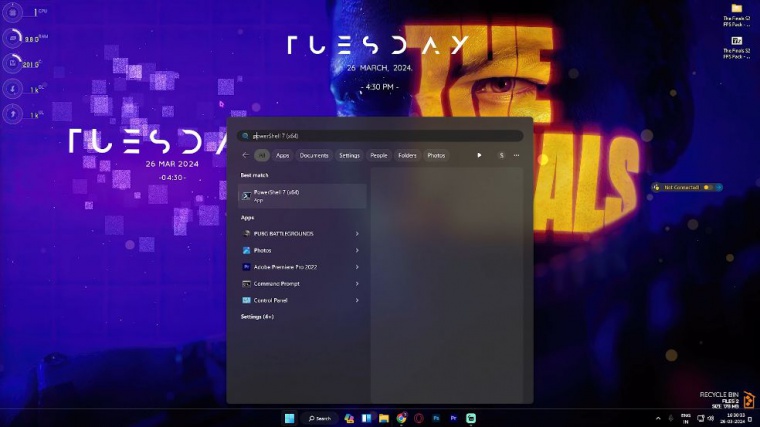
Task: Open Command Prompt from the Apps list
Action: click(x=276, y=284)
